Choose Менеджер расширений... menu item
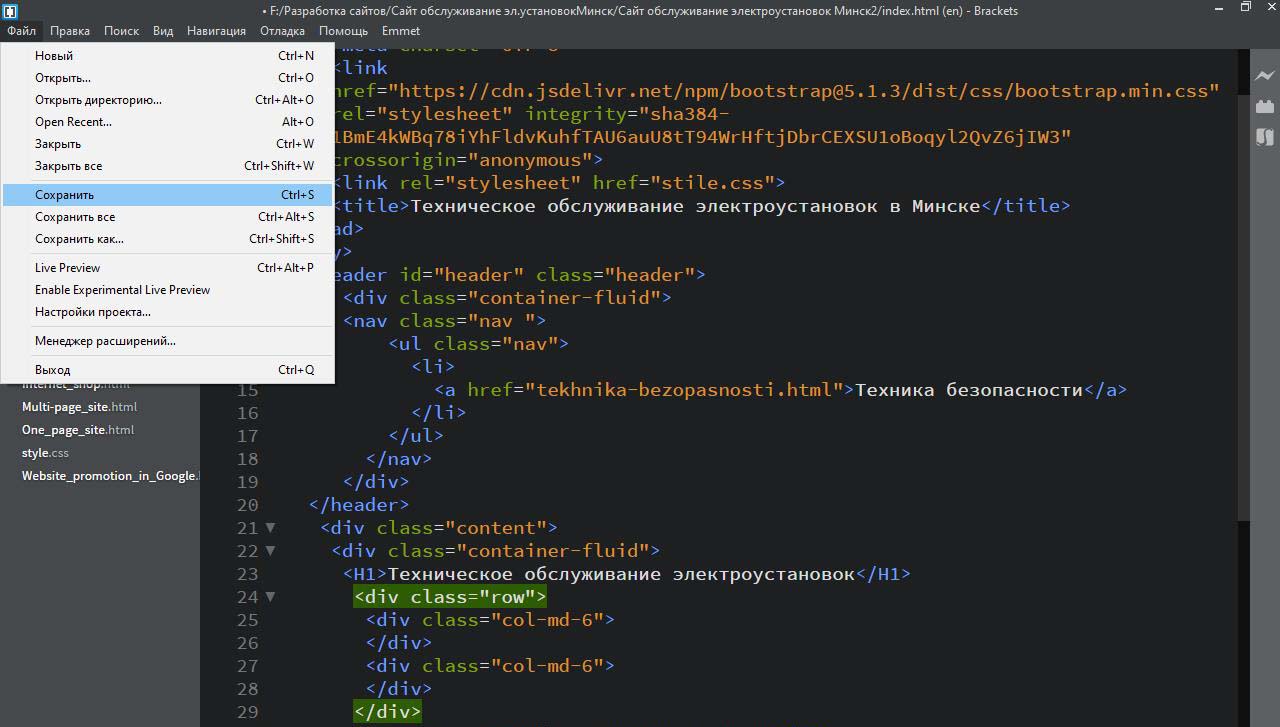The width and height of the screenshot is (1280, 727). pos(105,341)
